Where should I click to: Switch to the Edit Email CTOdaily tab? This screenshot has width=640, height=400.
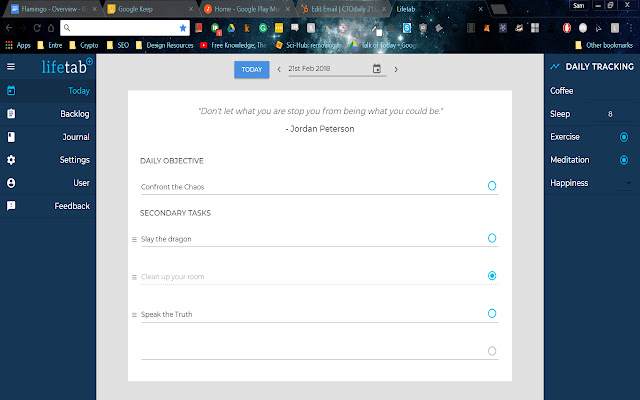click(343, 9)
